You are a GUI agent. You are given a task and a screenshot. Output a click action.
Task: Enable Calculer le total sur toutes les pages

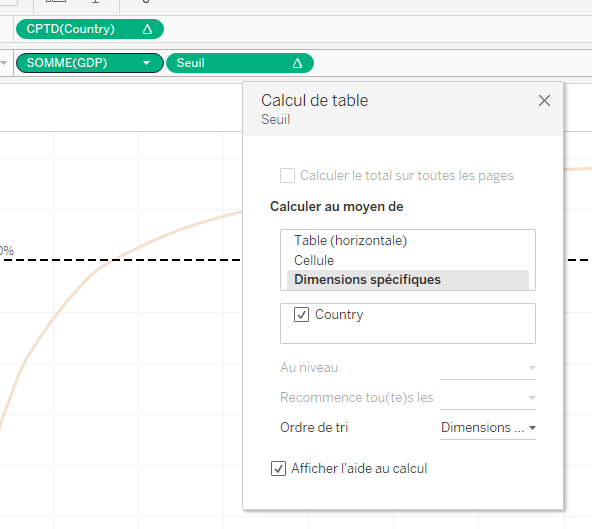coord(287,176)
